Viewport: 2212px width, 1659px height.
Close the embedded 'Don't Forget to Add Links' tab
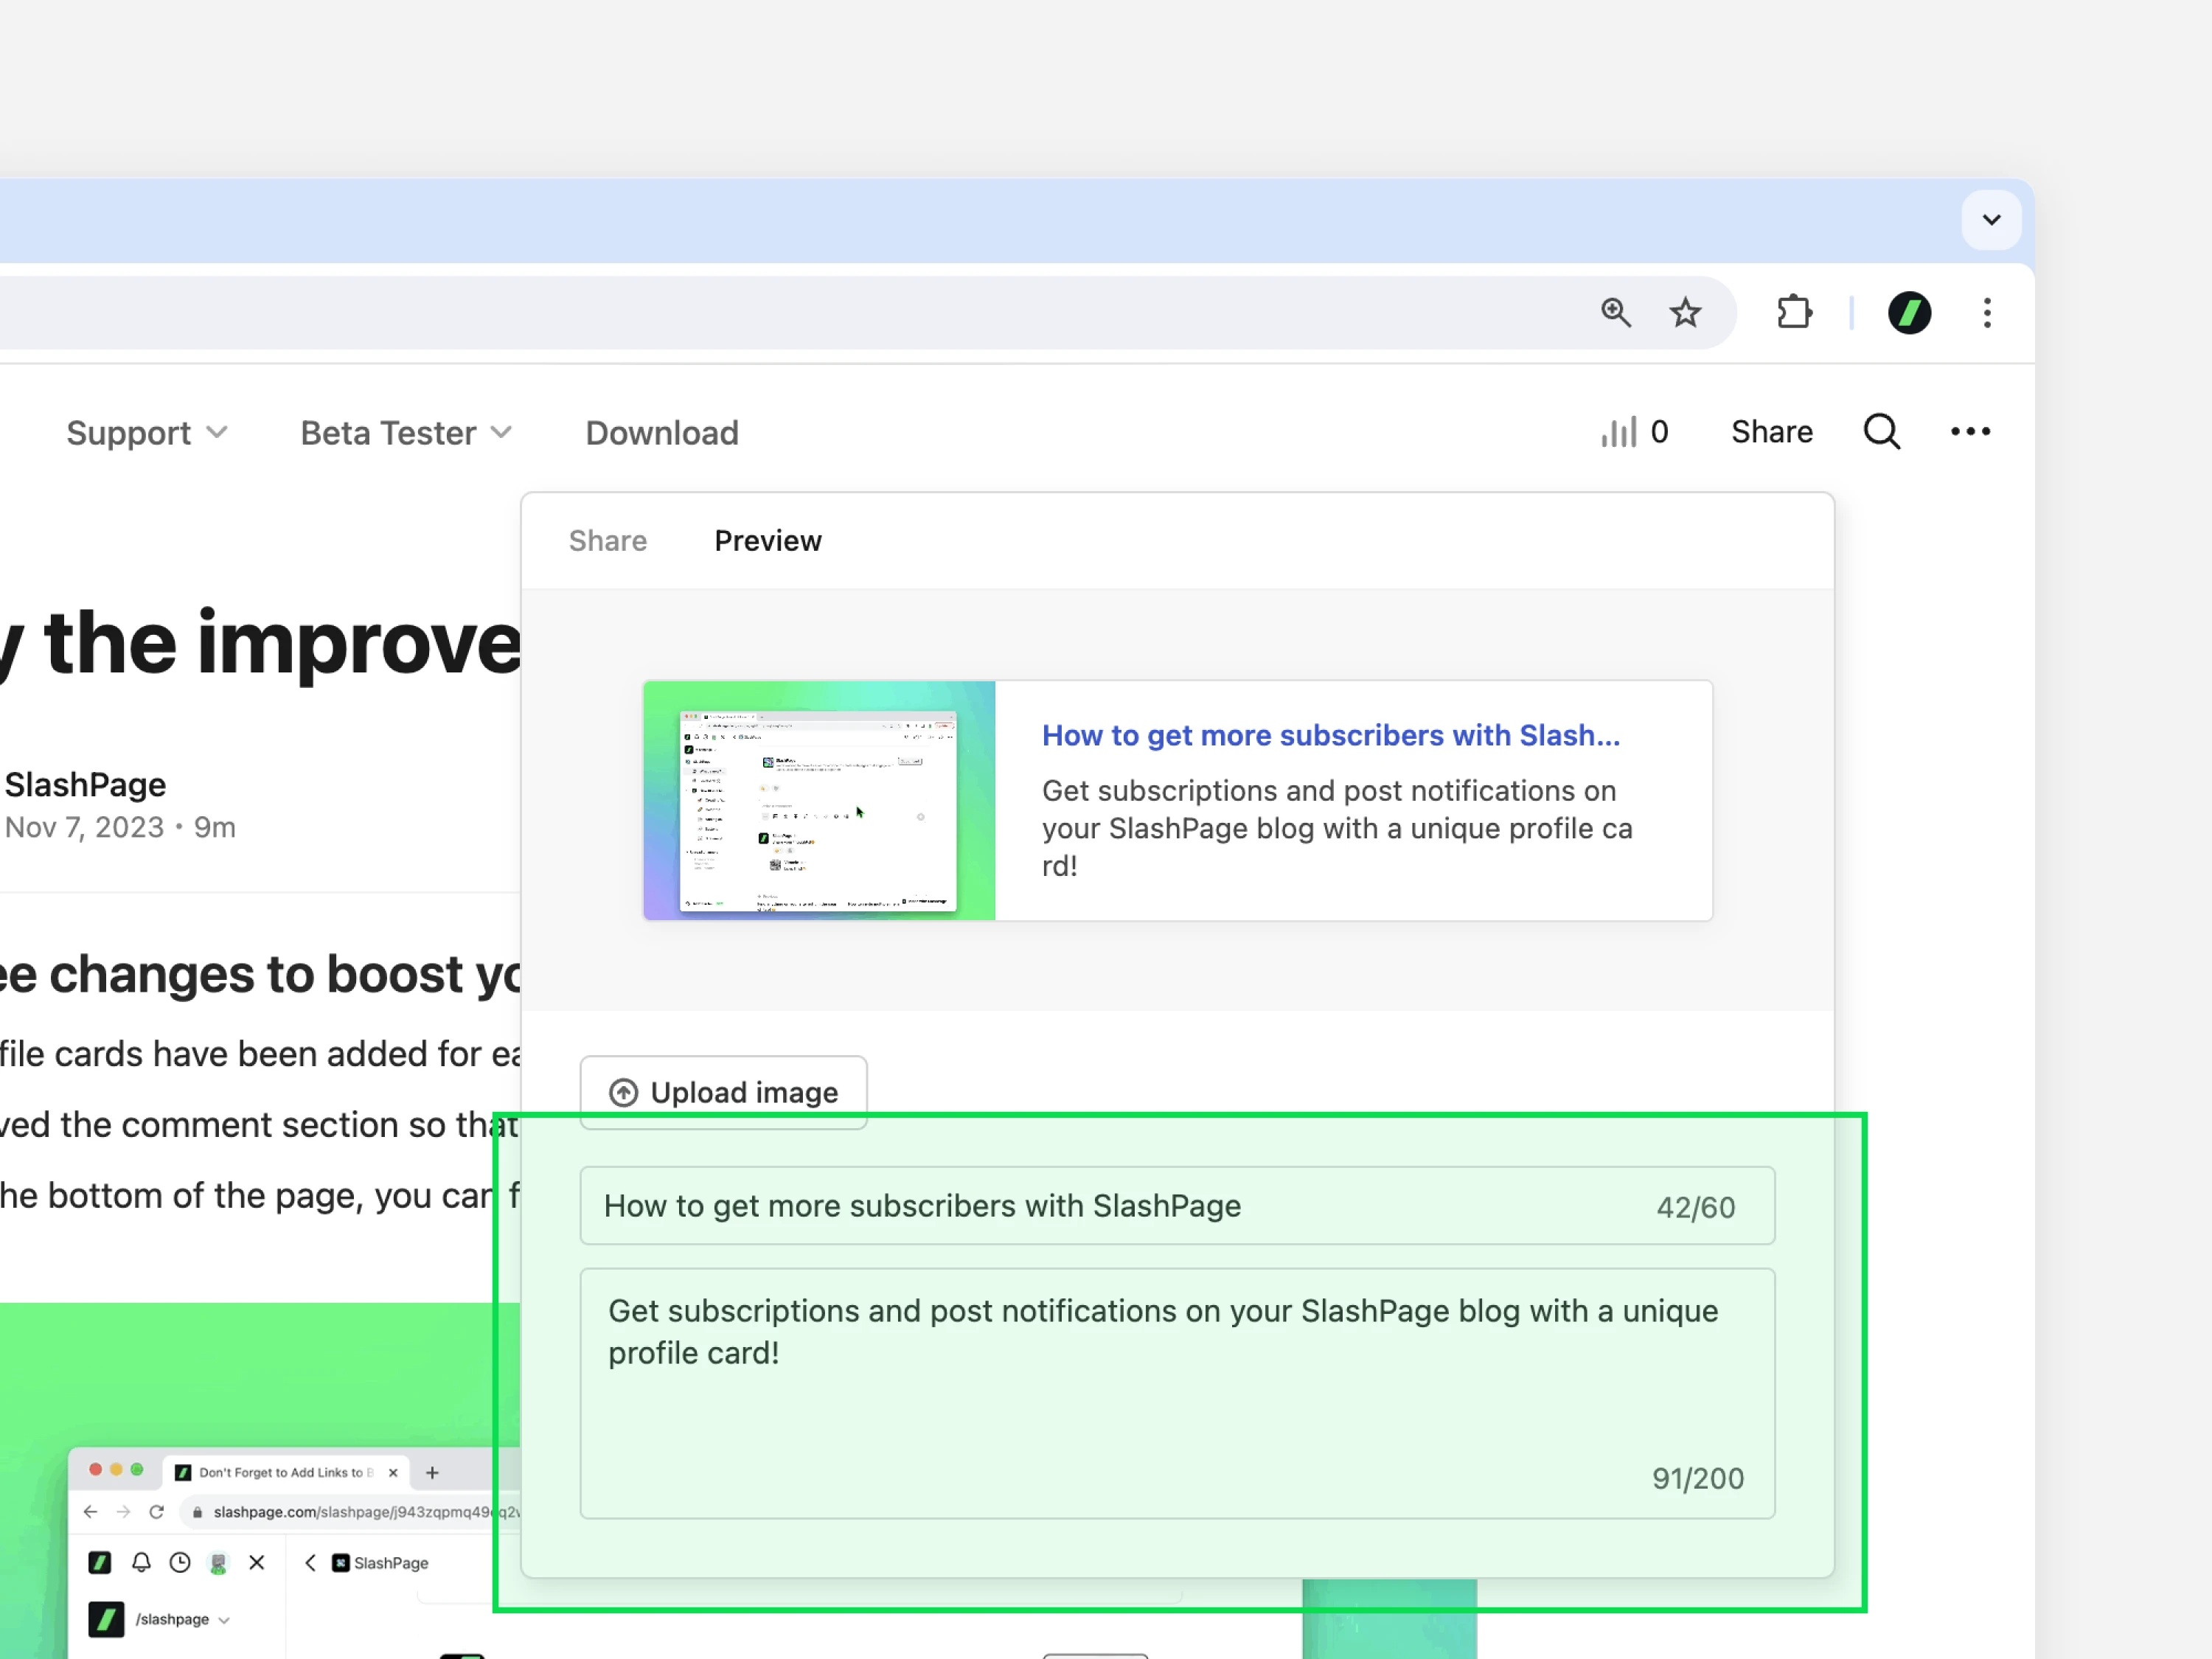(x=393, y=1472)
